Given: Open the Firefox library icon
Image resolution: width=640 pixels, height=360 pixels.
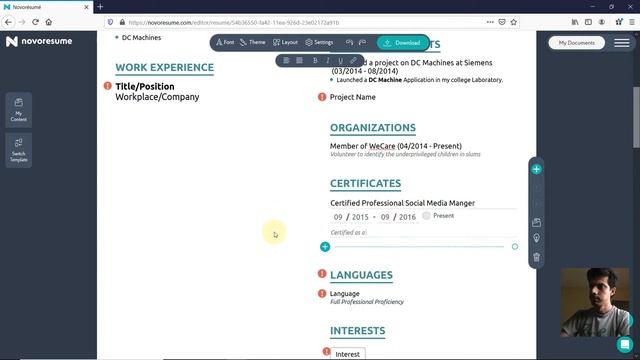Looking at the screenshot, I should (575, 22).
